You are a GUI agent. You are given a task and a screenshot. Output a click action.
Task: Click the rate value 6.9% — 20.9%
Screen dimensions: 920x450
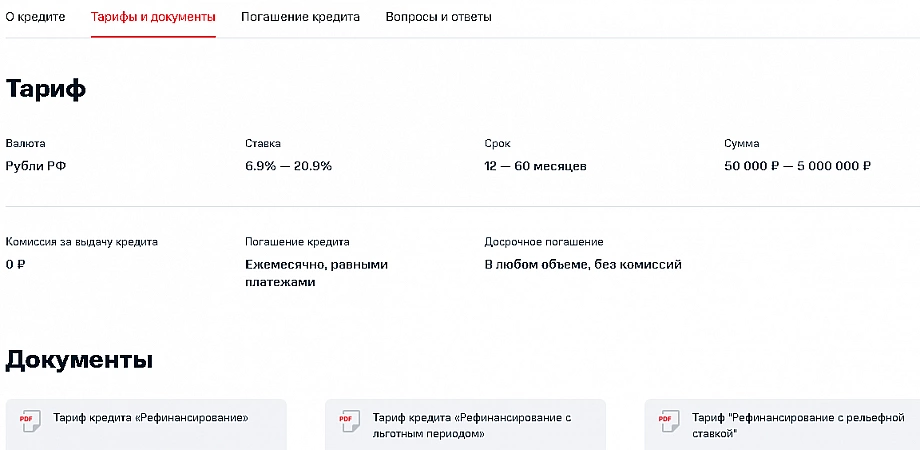[x=288, y=166]
